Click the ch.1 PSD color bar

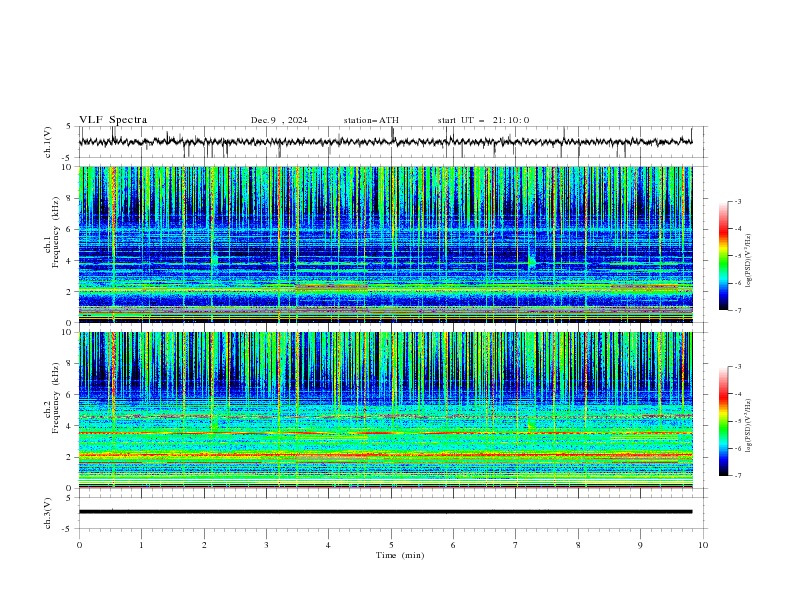point(724,256)
